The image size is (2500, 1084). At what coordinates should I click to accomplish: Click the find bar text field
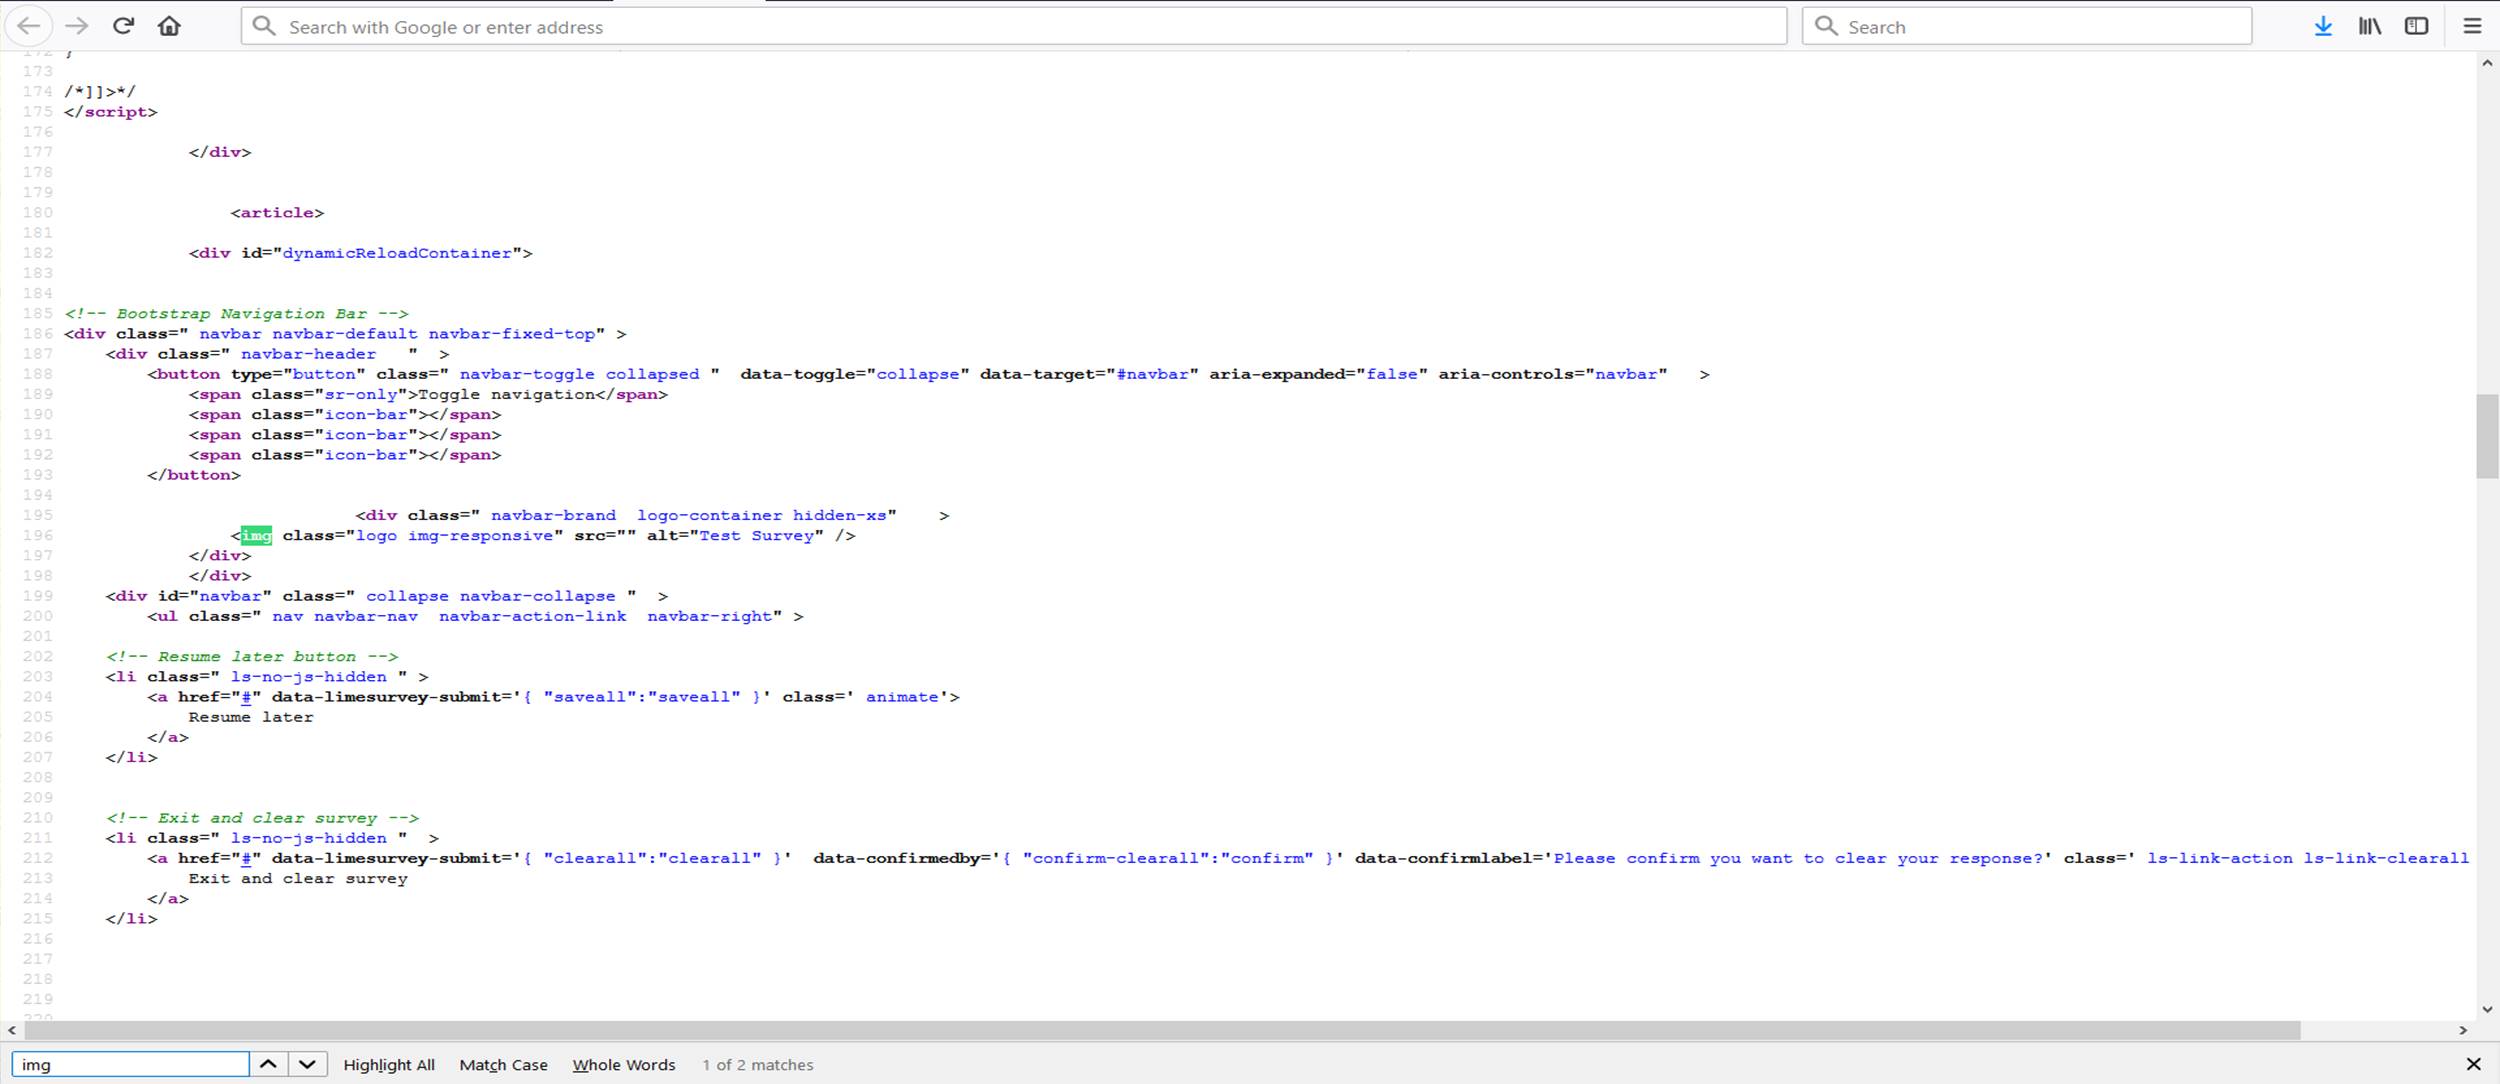[130, 1064]
